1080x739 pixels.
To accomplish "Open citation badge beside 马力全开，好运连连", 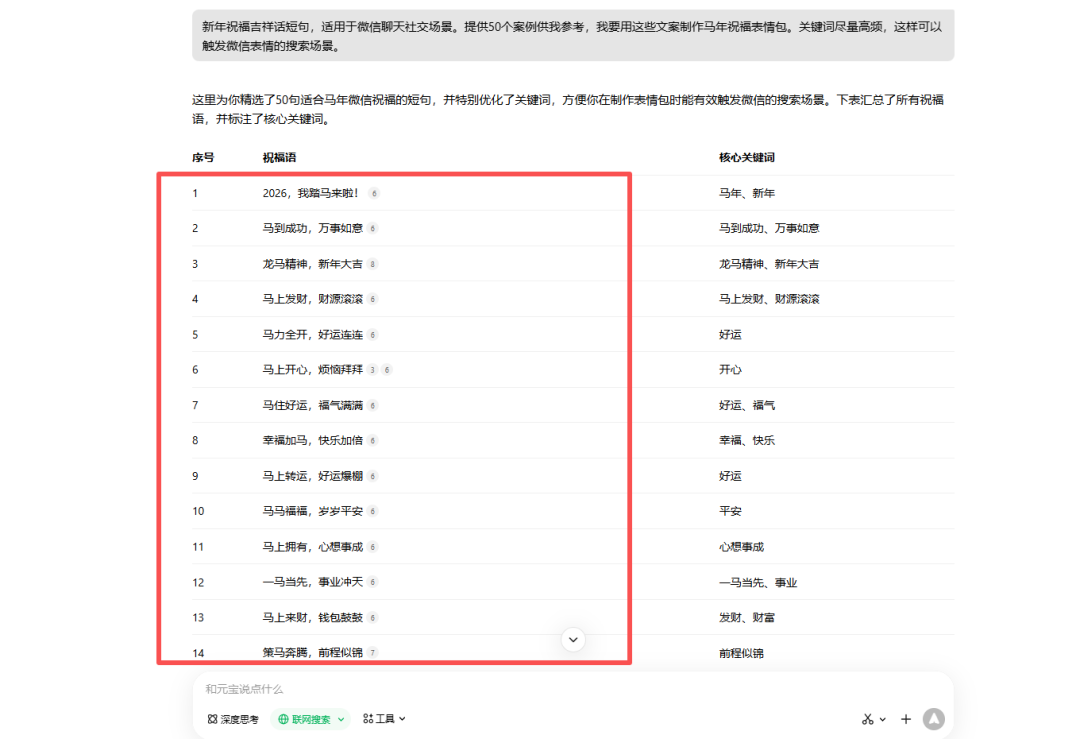I will [373, 335].
